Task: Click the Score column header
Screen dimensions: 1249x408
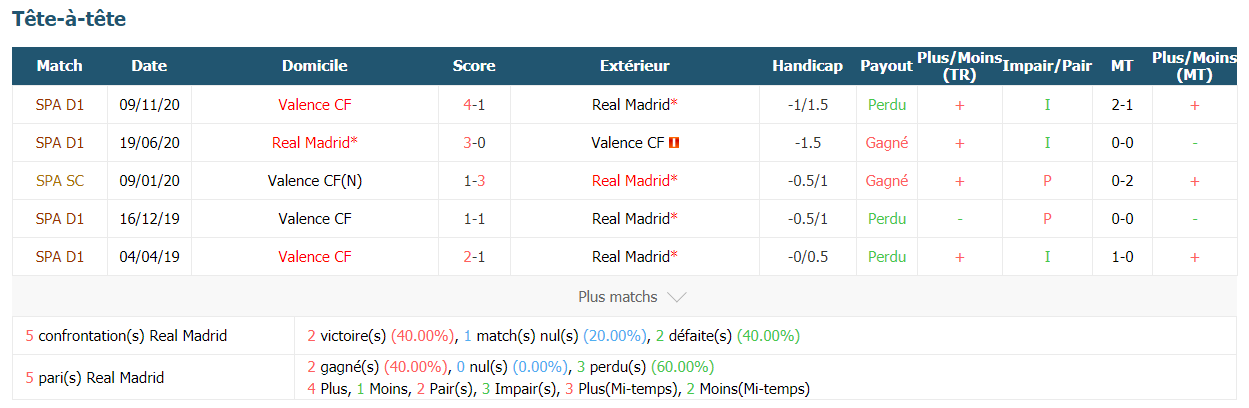Action: coord(474,66)
